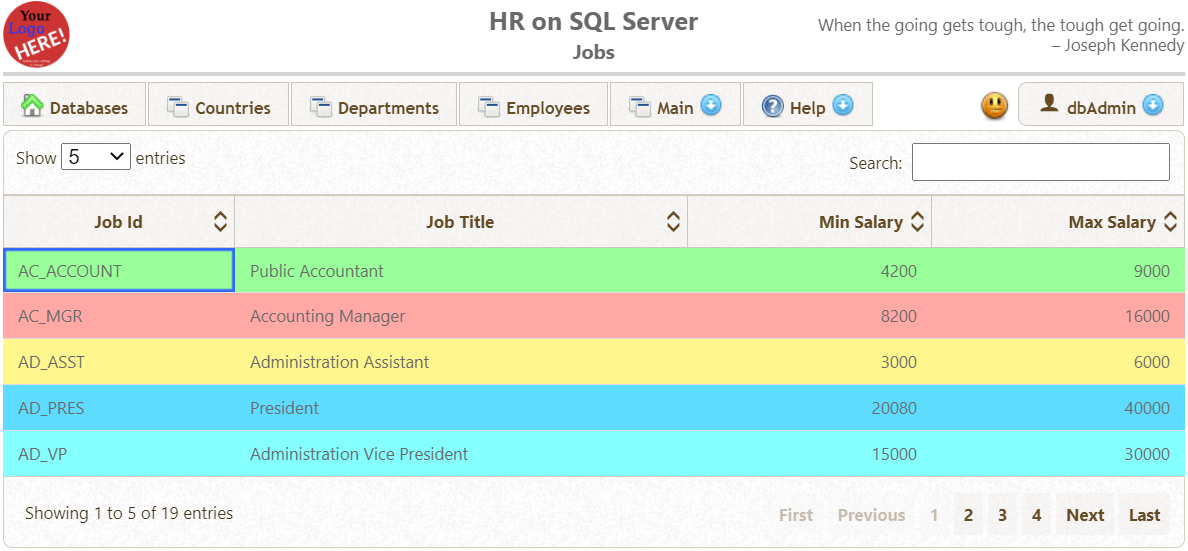1188x551 pixels.
Task: Sort by Min Salary using its arrows
Action: tap(917, 221)
